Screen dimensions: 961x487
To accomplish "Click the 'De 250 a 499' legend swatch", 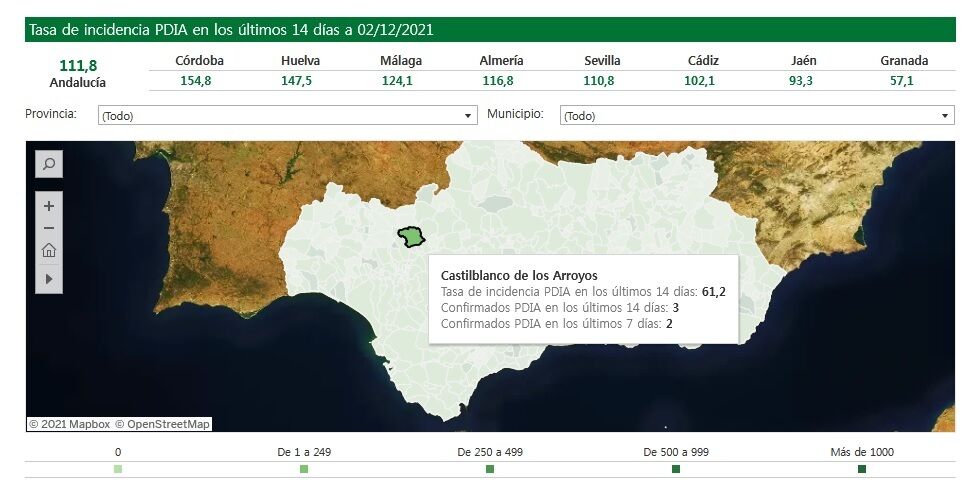I will (490, 469).
